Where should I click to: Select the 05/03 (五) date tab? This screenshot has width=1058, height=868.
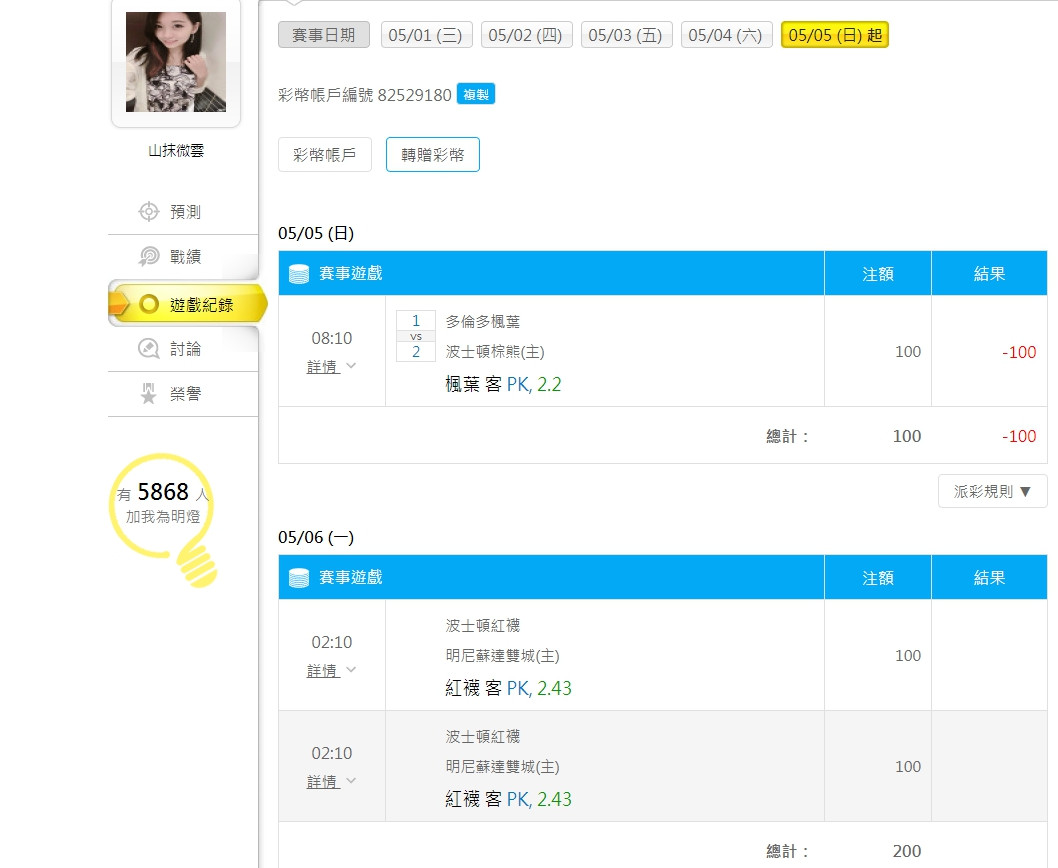click(x=626, y=35)
